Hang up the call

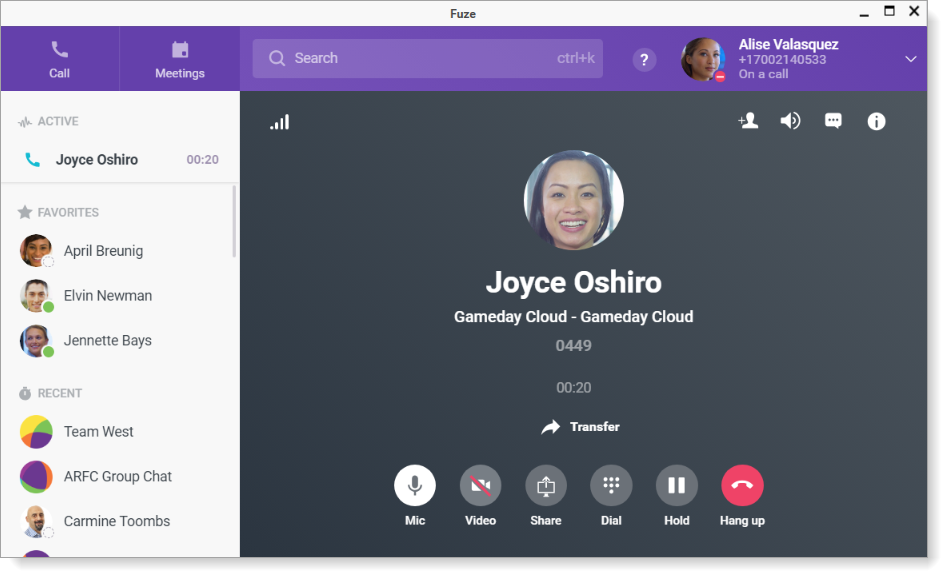coord(742,485)
